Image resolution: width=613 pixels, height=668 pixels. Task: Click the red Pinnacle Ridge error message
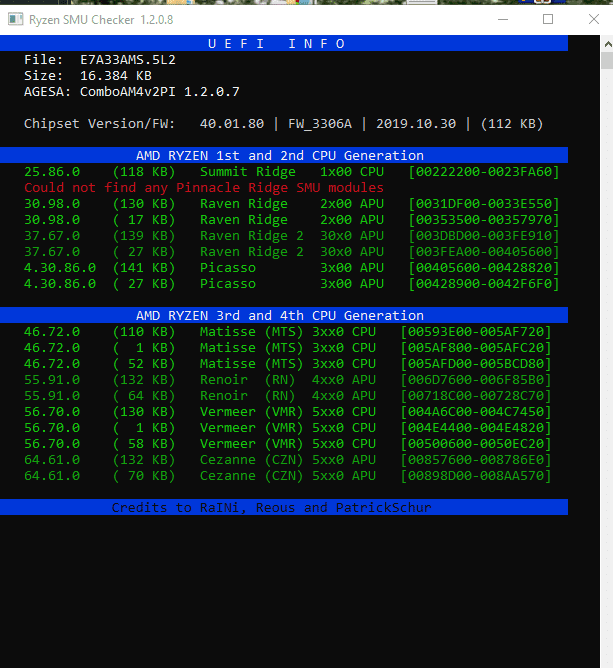[x=204, y=188]
